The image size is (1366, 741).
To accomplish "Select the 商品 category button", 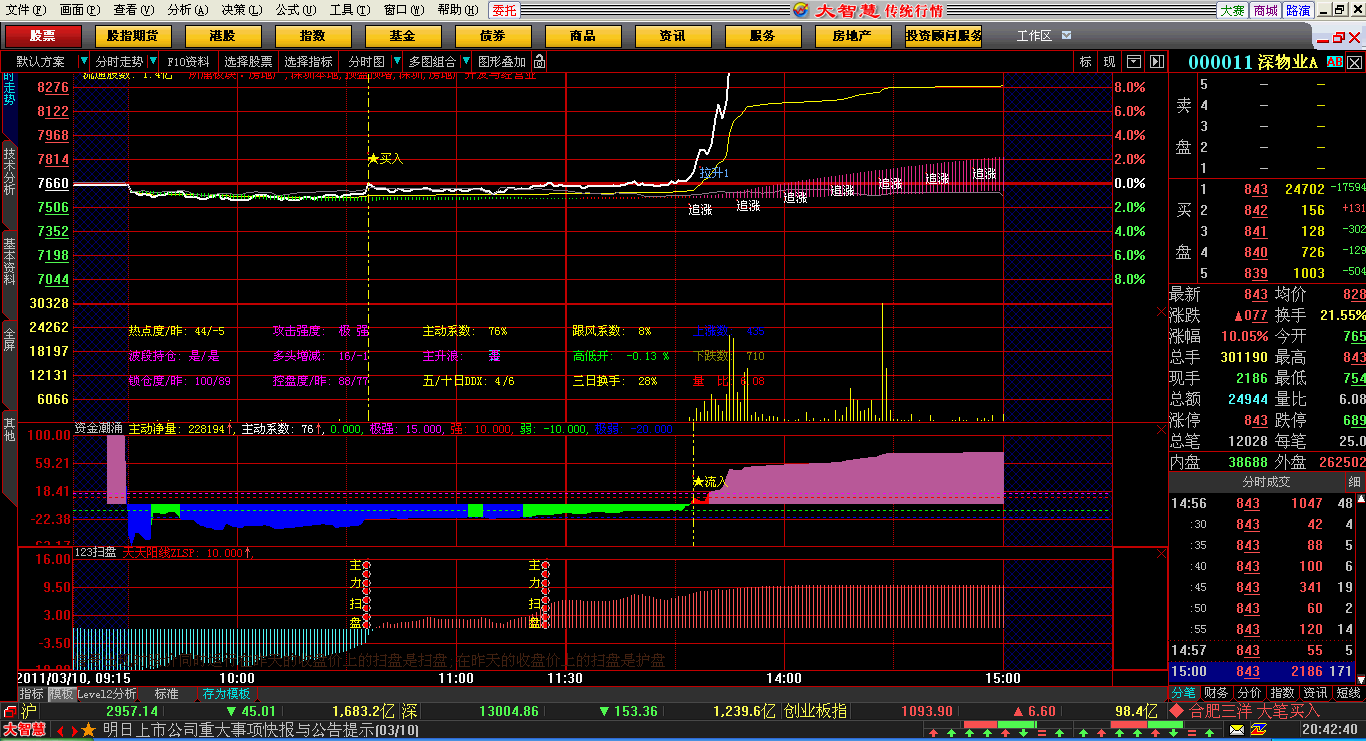I will pyautogui.click(x=583, y=36).
